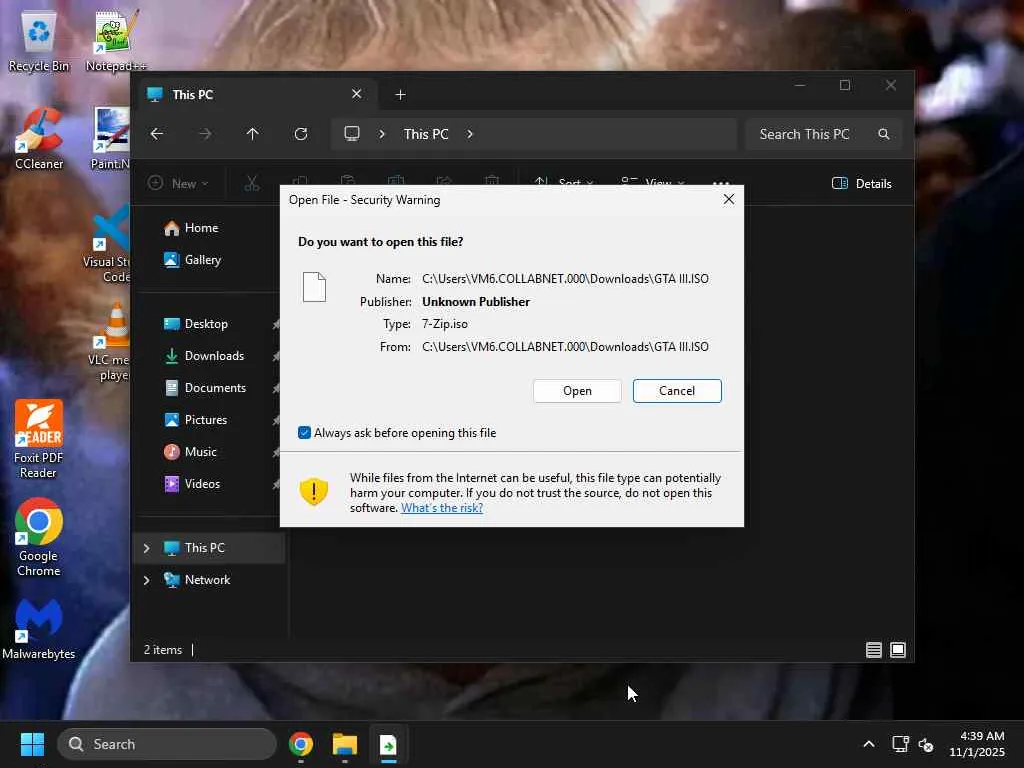Select the Foxit PDF Reader desktop icon
The height and width of the screenshot is (768, 1024).
(39, 440)
